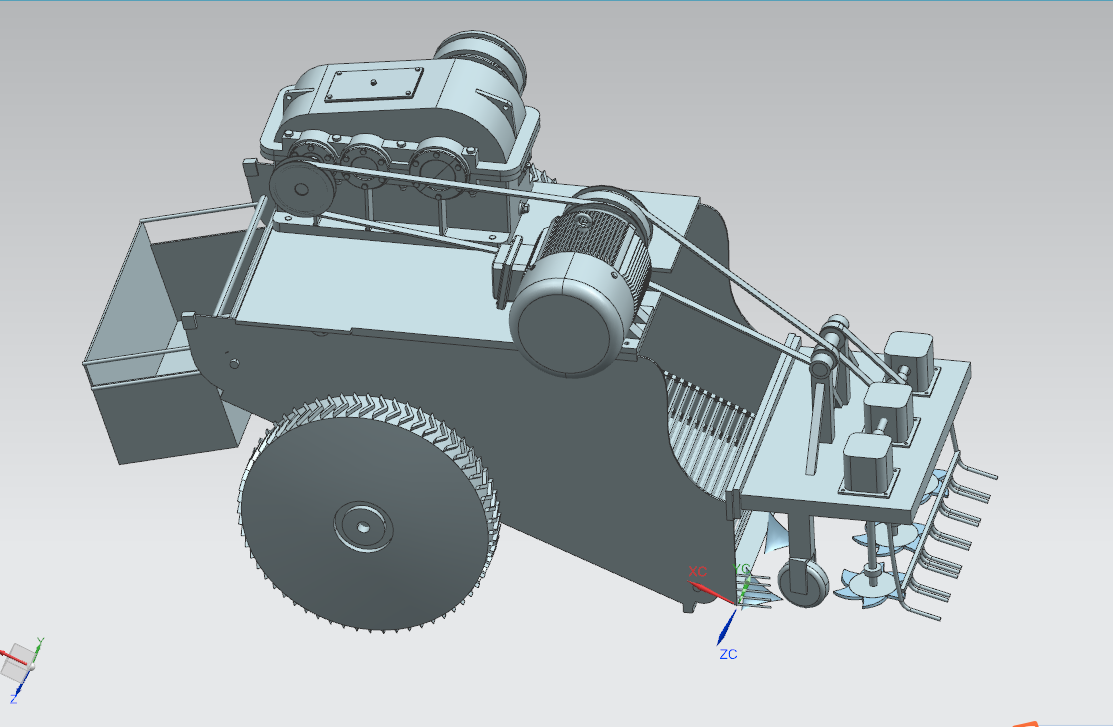Select the small twin pulley on front platform

(x=828, y=346)
